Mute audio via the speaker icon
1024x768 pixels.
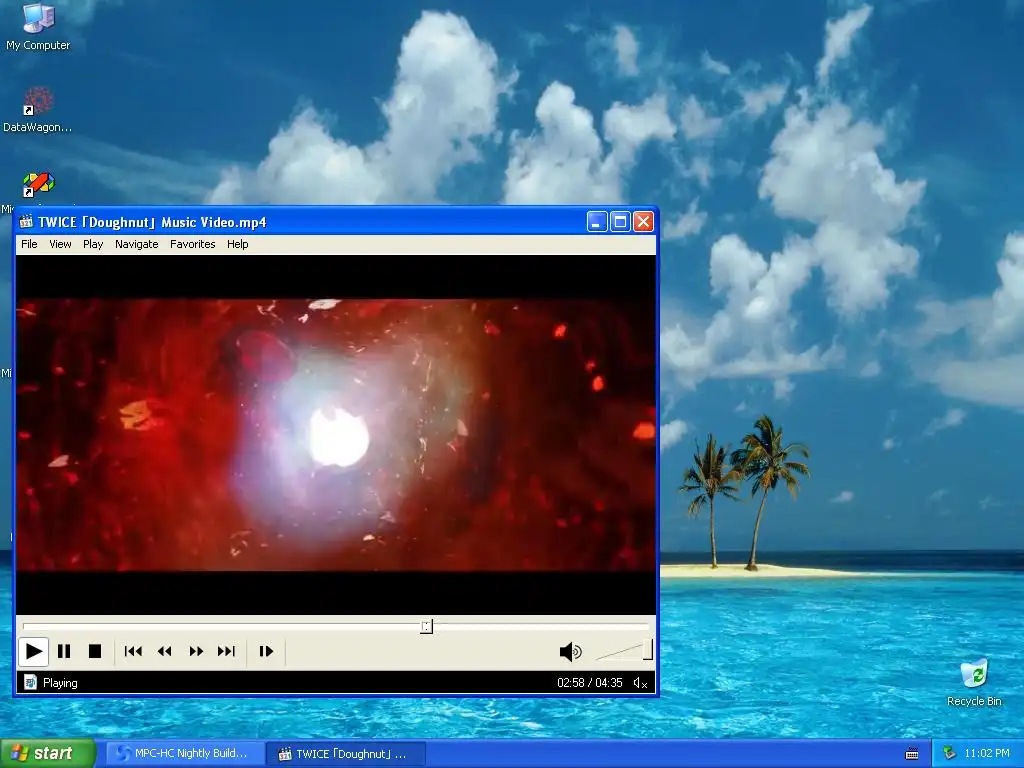(x=570, y=651)
